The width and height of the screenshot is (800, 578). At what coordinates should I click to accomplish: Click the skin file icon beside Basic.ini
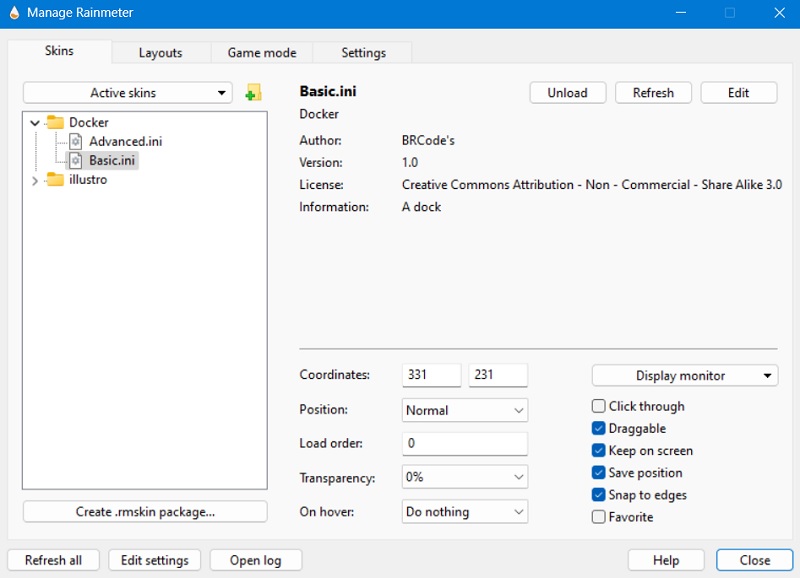(x=75, y=160)
